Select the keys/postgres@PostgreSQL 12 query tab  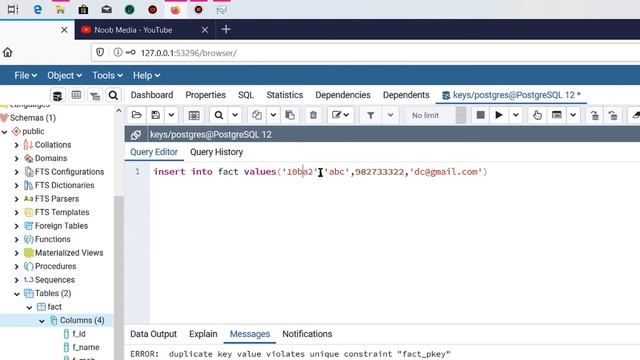pos(511,95)
